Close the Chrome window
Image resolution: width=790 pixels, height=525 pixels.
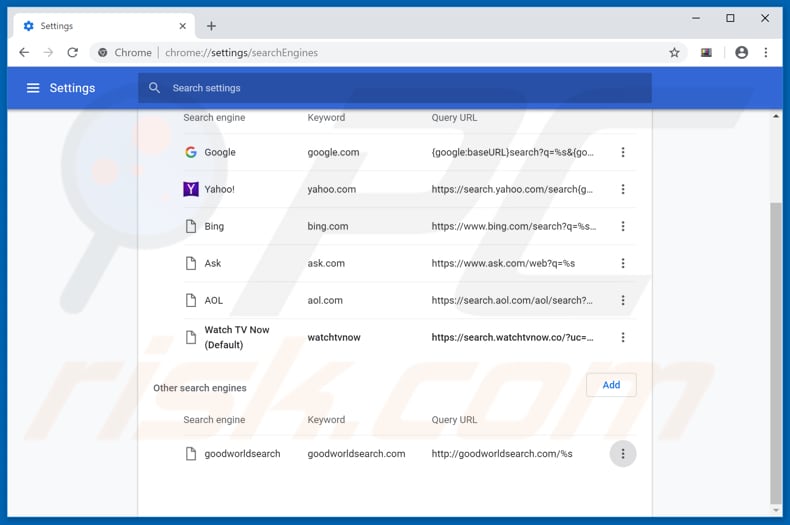click(x=765, y=18)
